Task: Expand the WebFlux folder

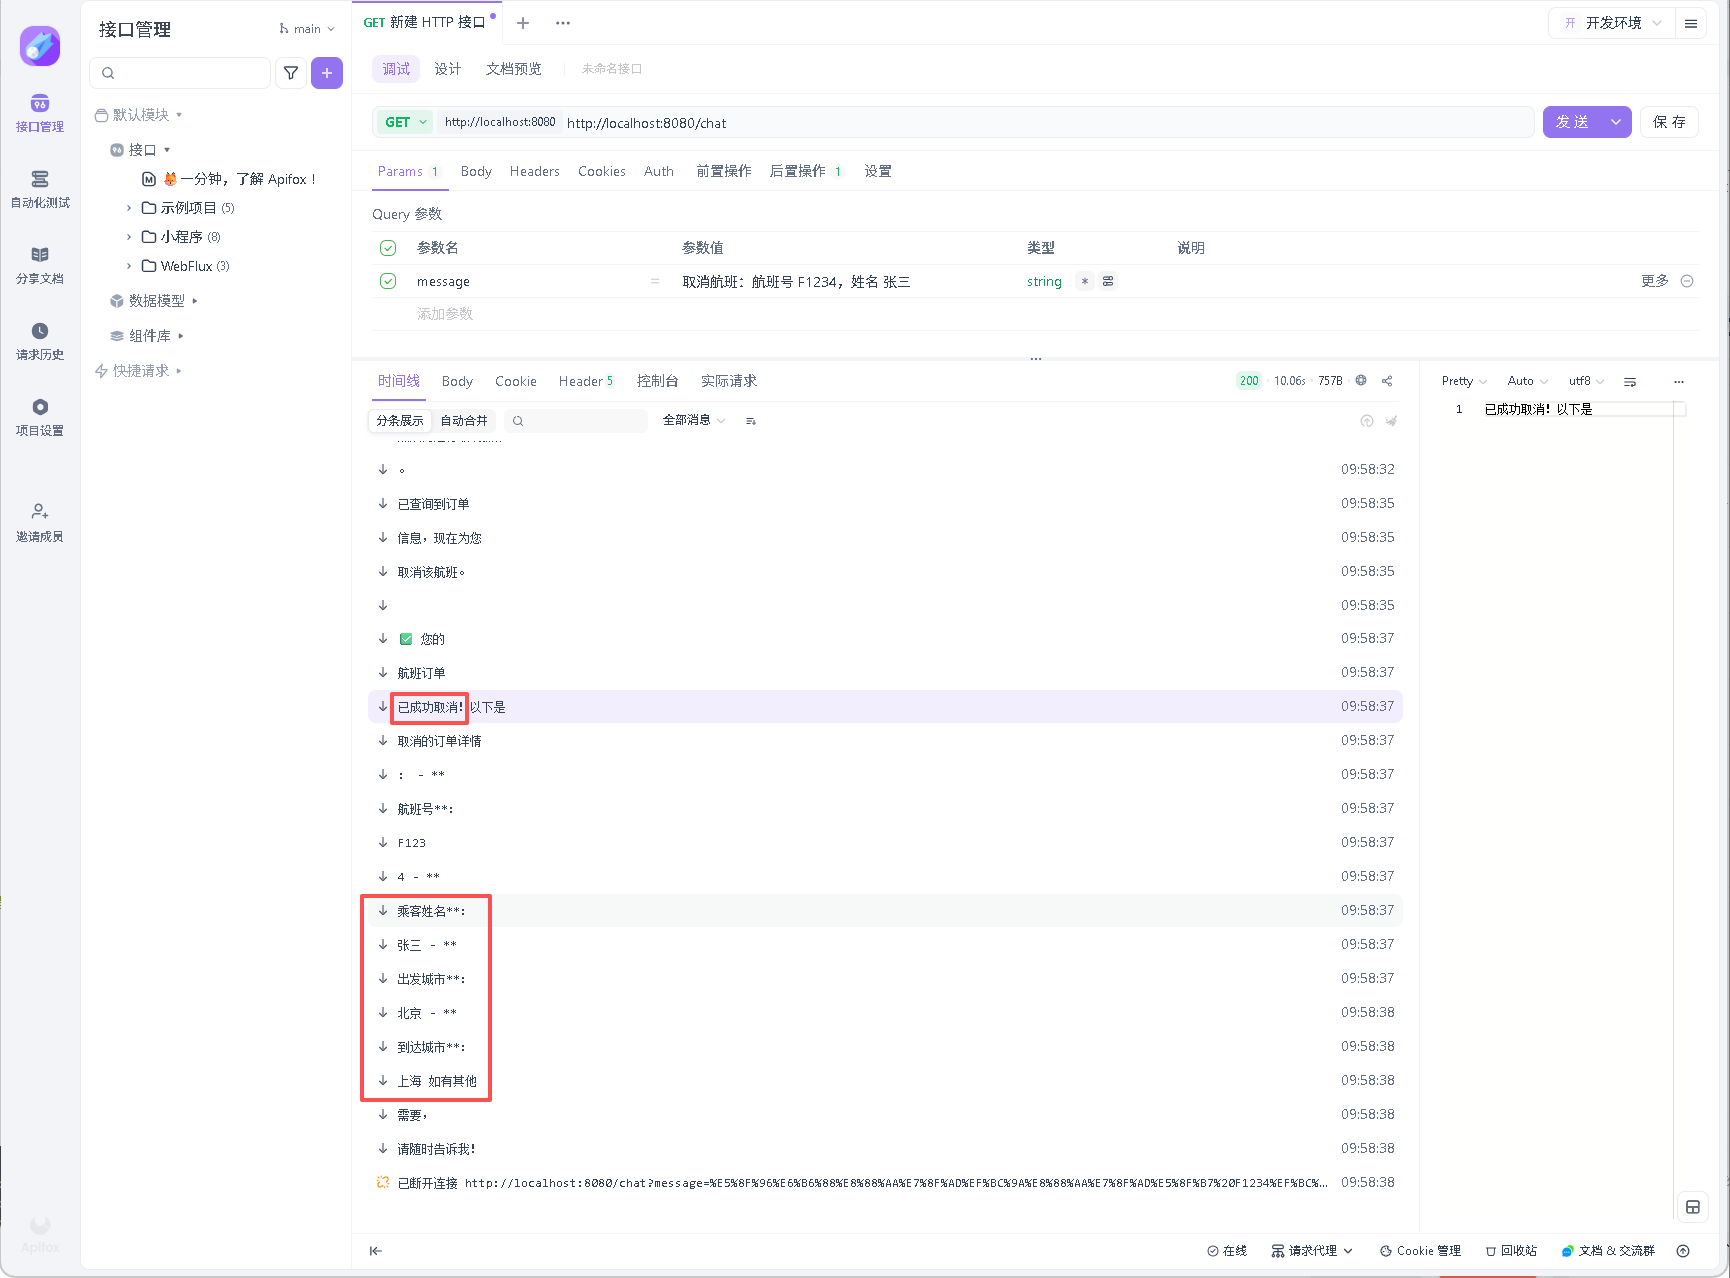Action: pyautogui.click(x=129, y=266)
